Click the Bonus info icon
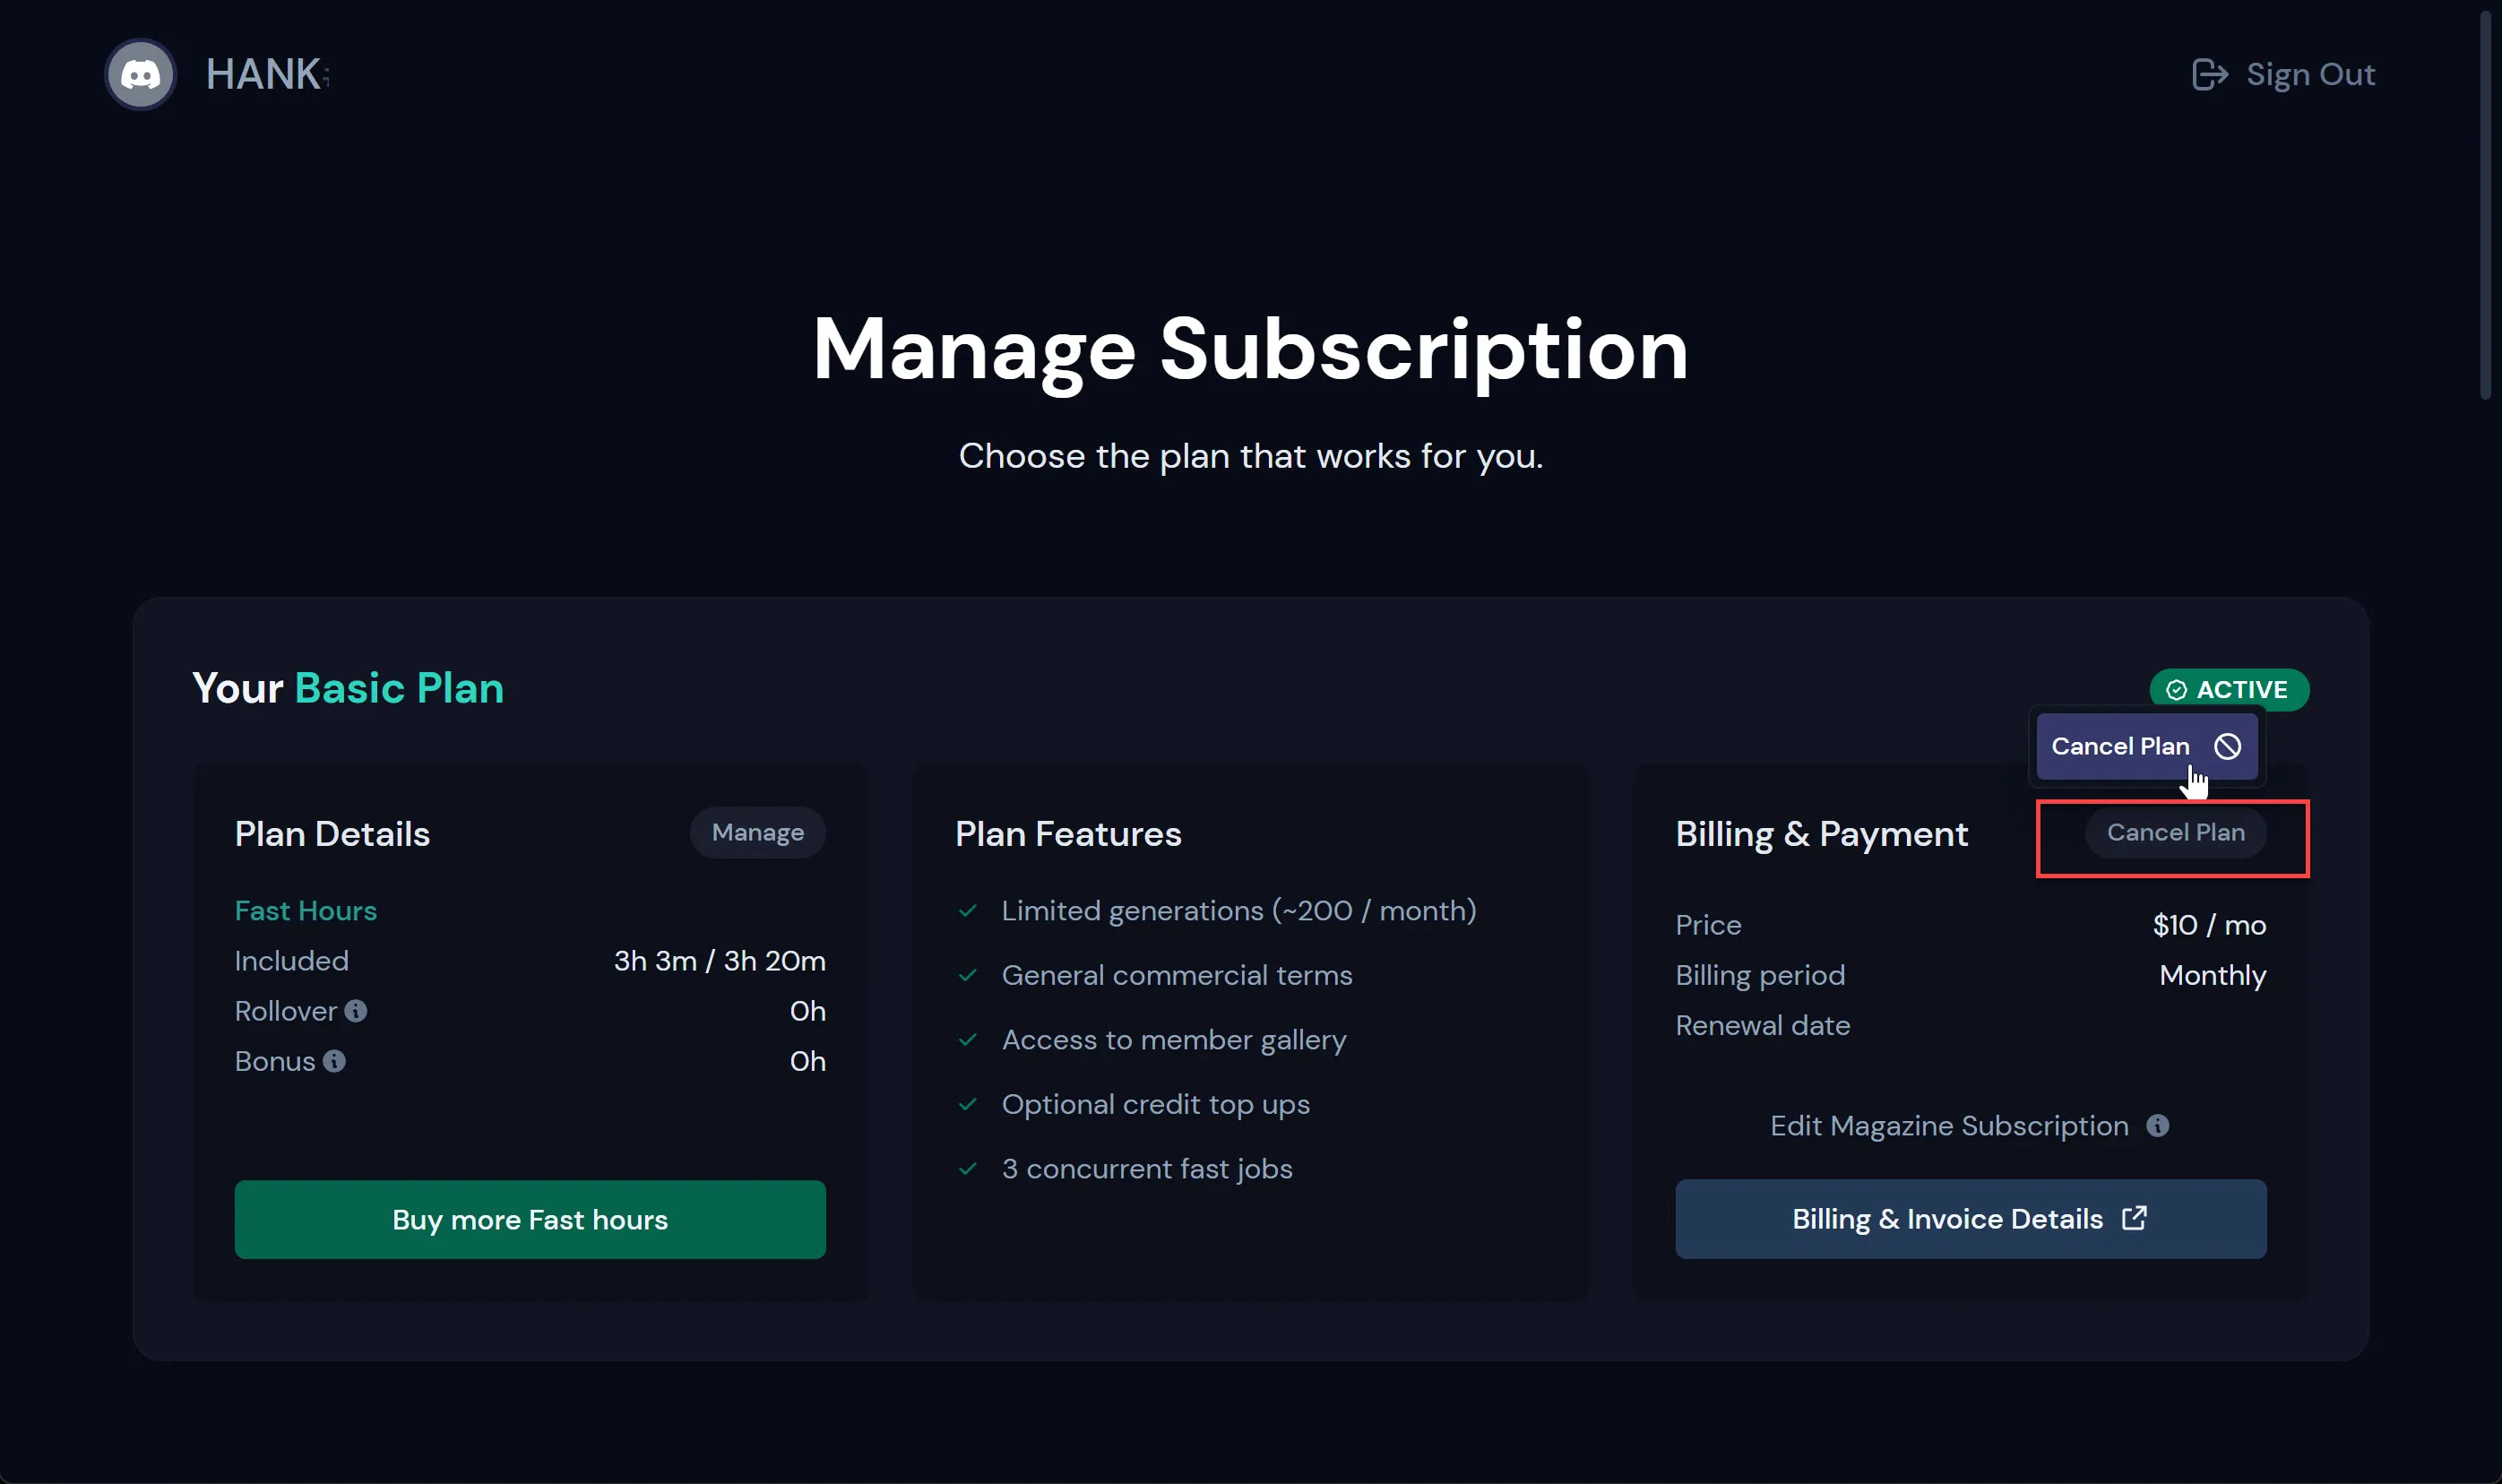 (x=335, y=1061)
